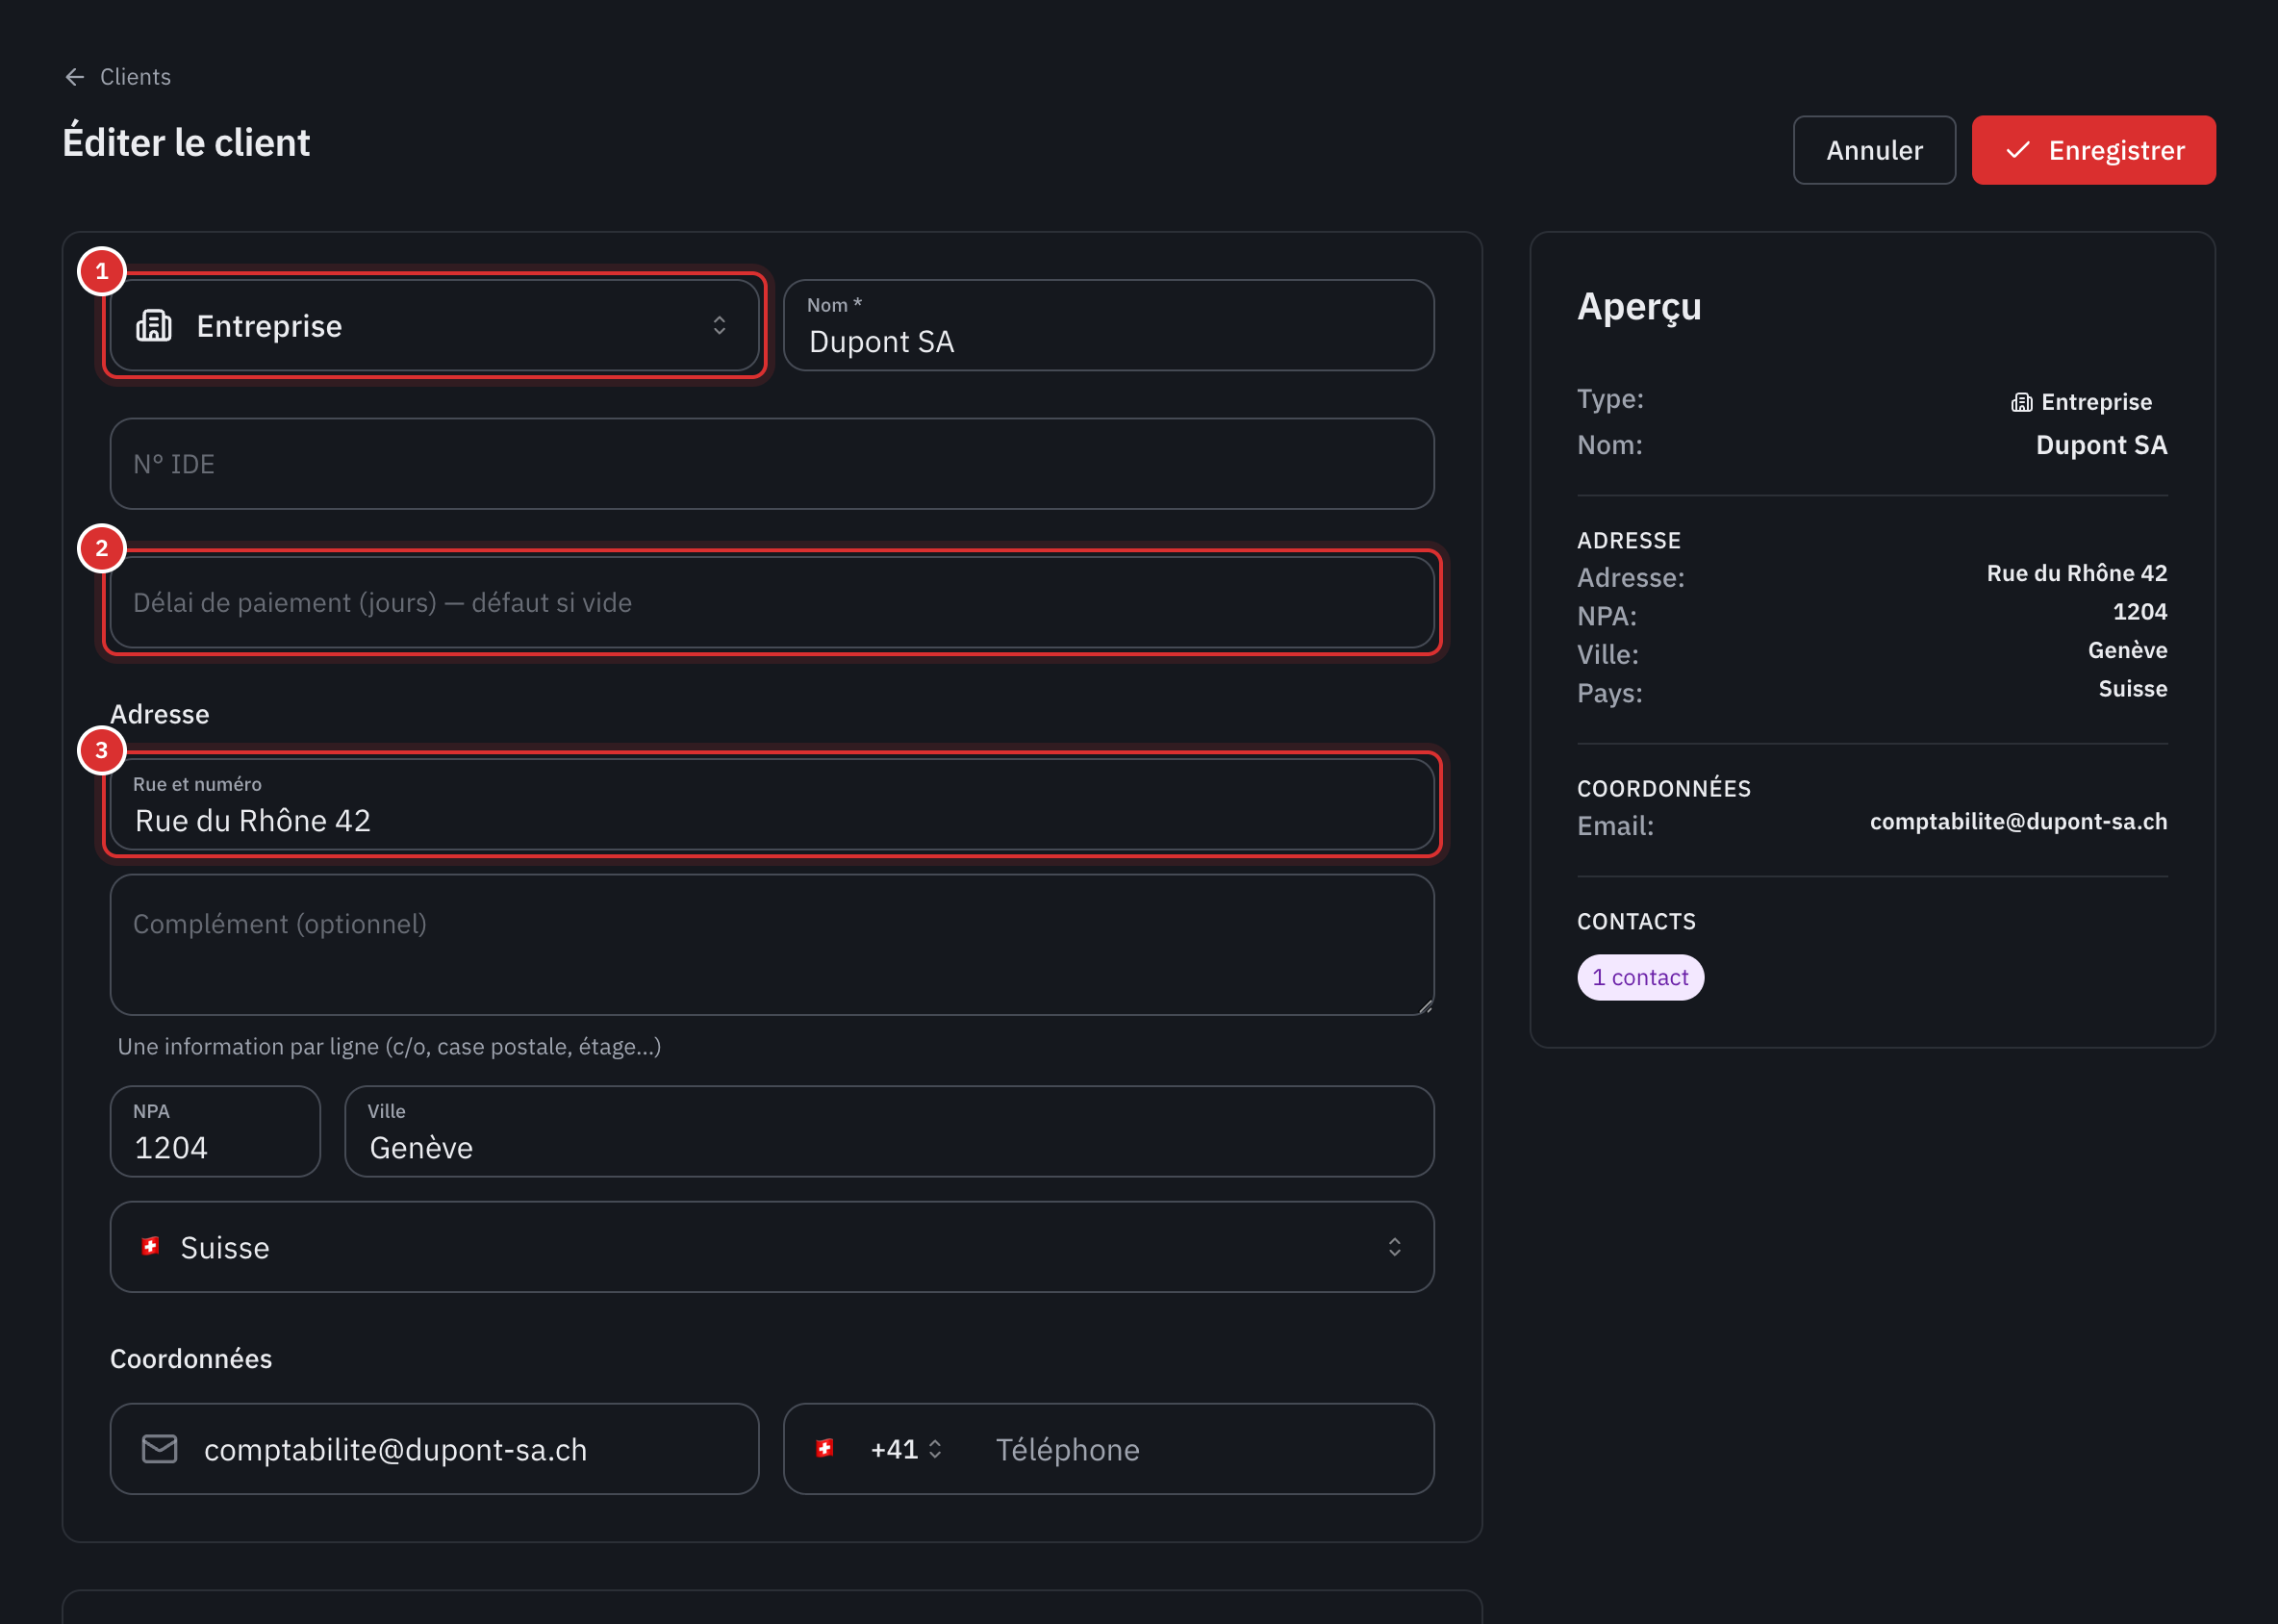Focus the N° IDE input field

[x=772, y=464]
